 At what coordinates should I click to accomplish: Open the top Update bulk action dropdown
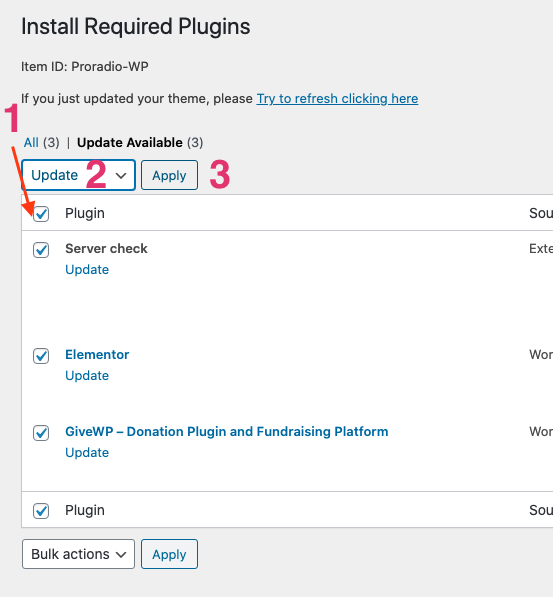[78, 175]
